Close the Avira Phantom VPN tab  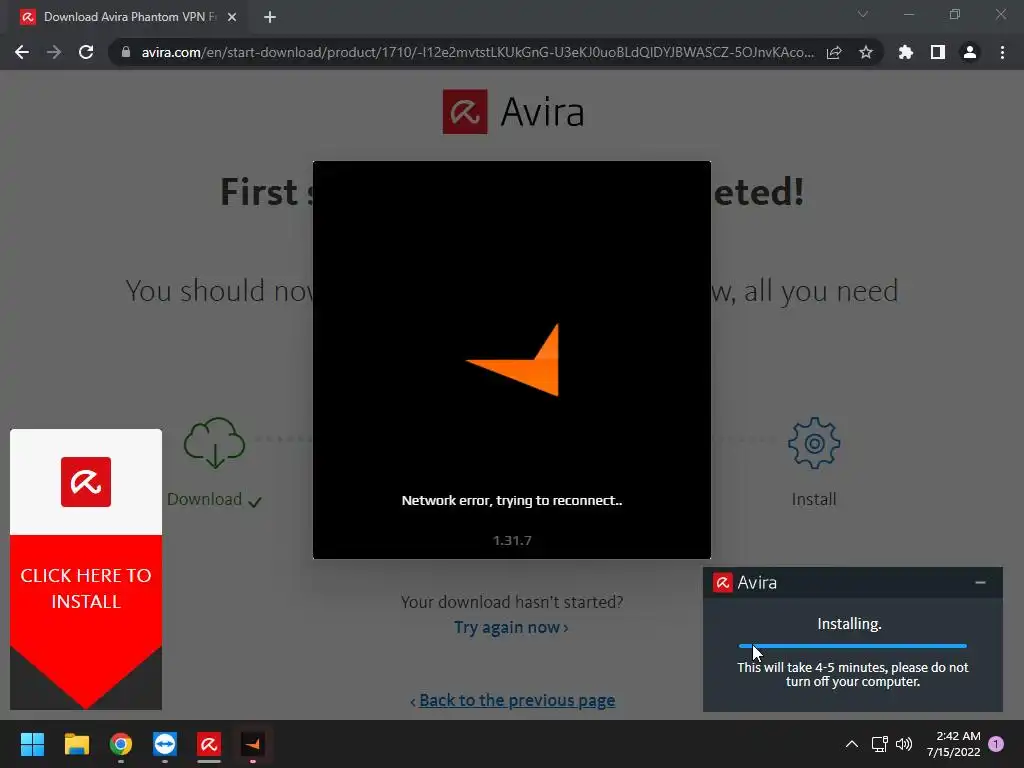coord(232,17)
